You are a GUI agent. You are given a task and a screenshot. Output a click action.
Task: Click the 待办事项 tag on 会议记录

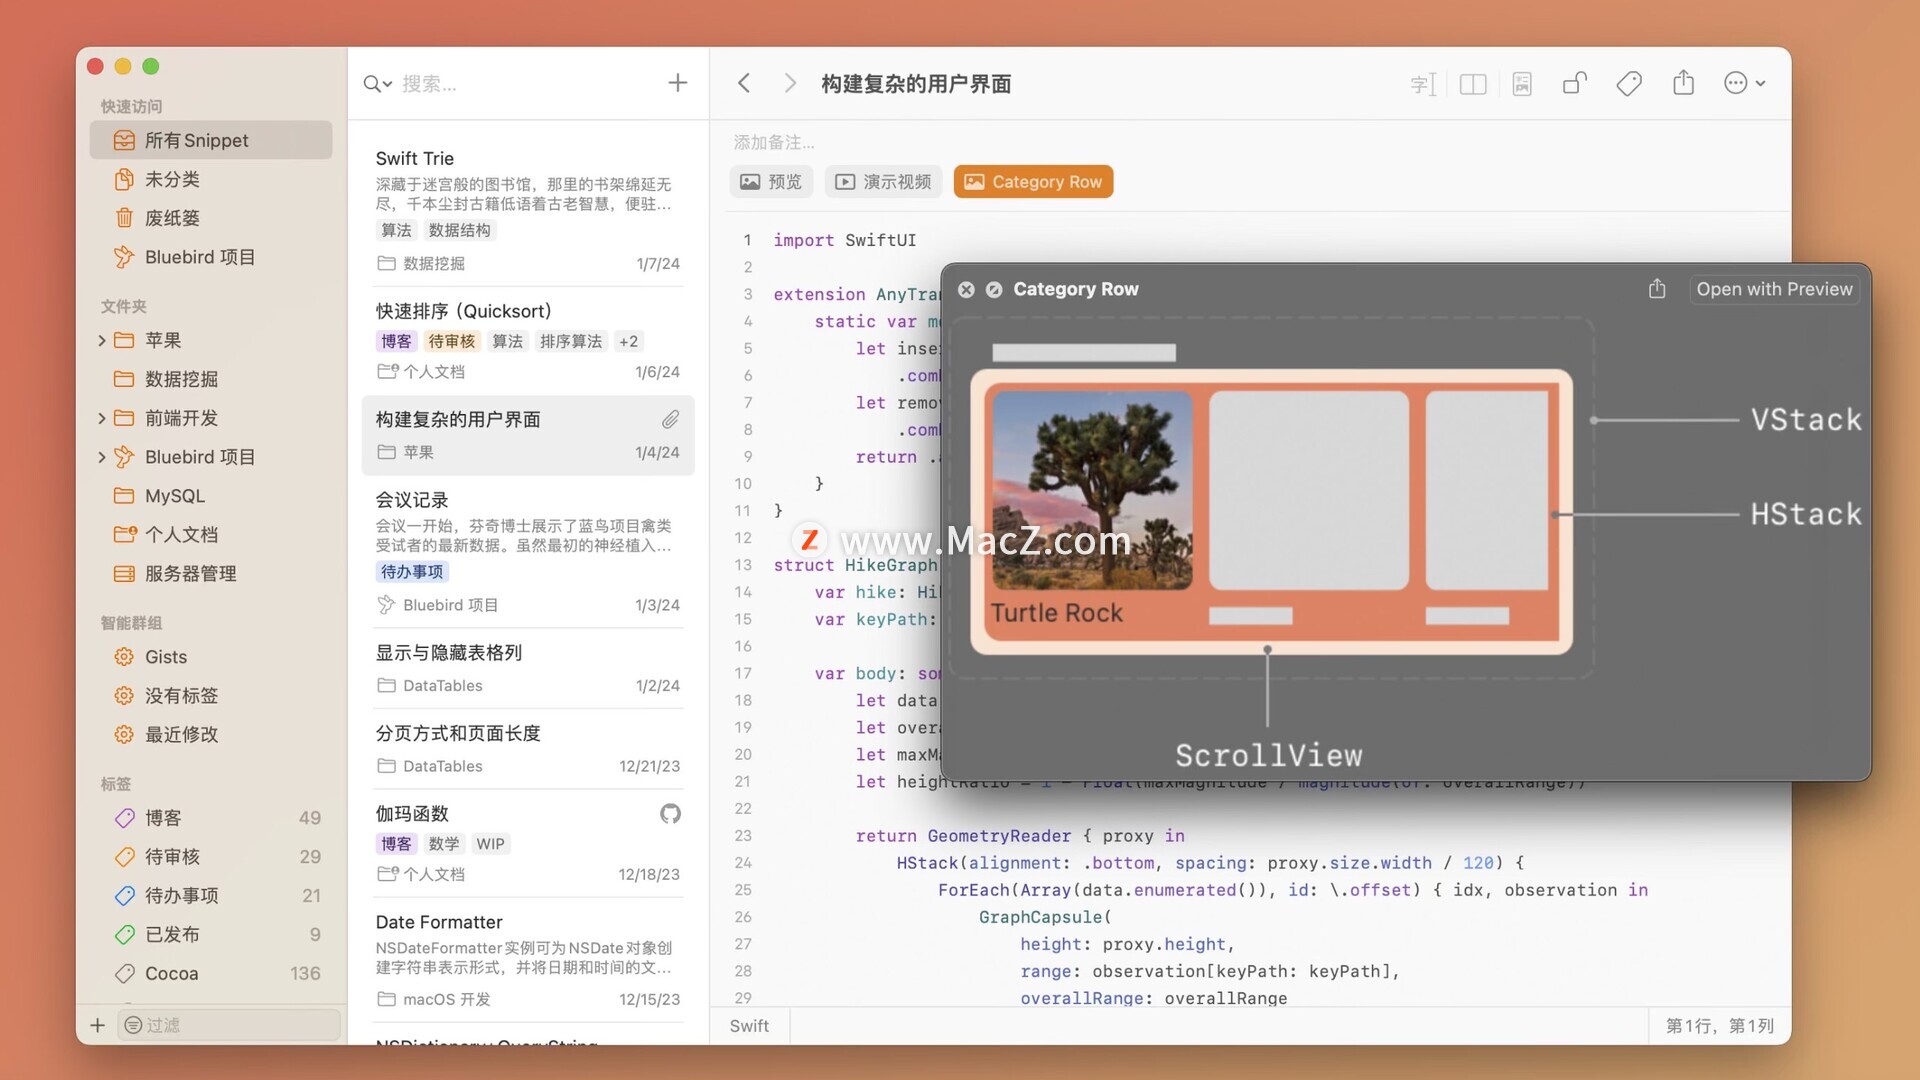click(412, 572)
